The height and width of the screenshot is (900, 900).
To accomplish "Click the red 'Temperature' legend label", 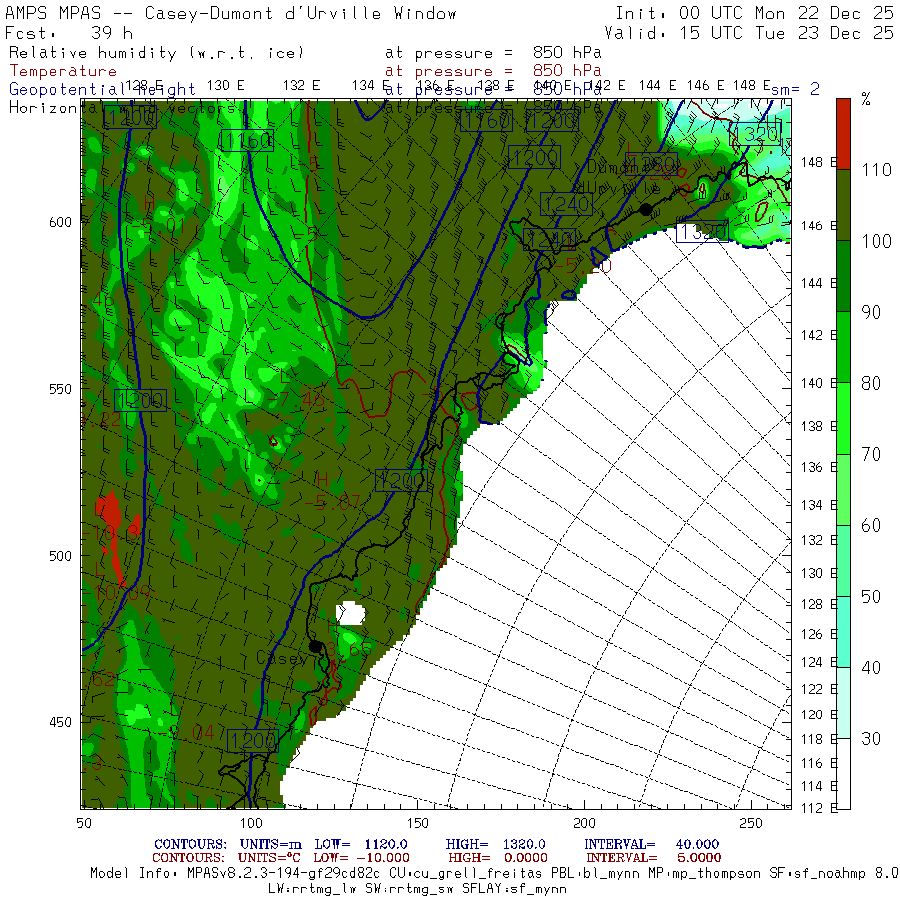I will pos(63,71).
